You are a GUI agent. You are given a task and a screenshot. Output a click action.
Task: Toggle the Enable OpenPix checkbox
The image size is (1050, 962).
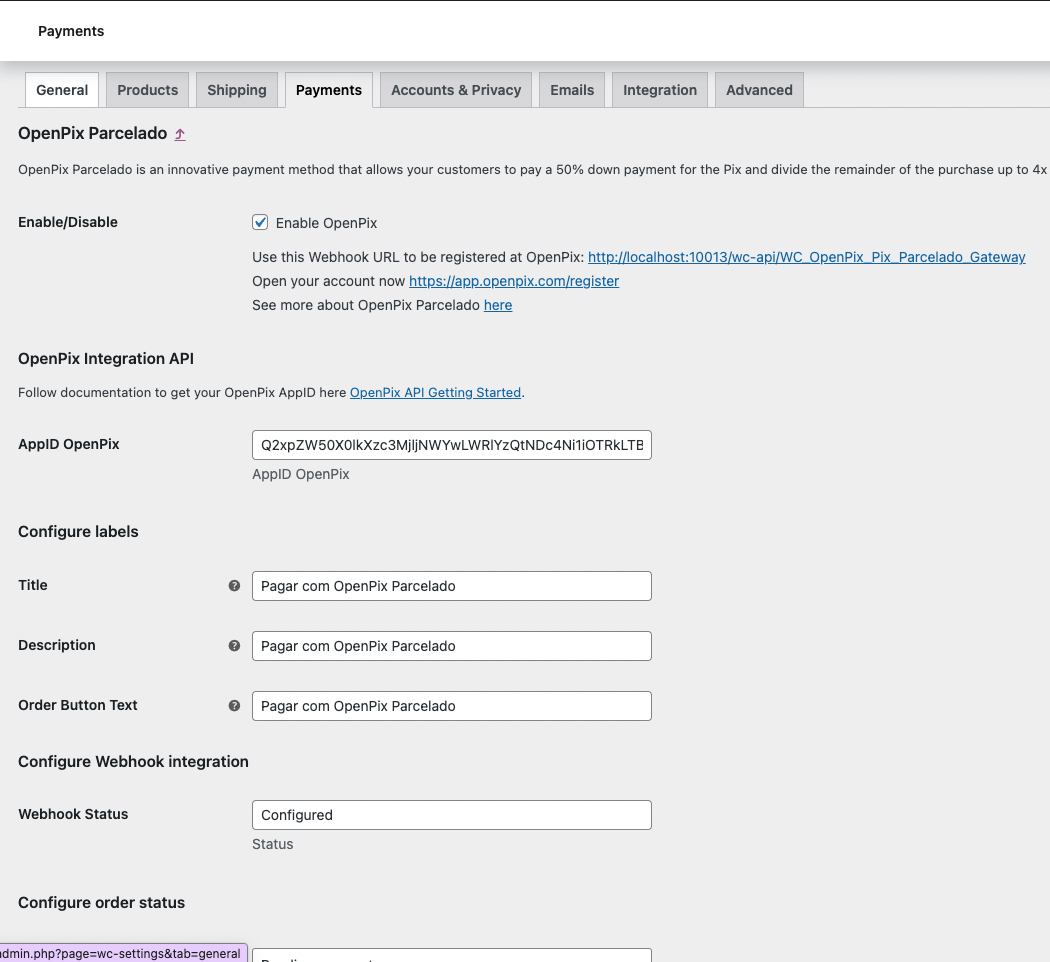tap(261, 223)
